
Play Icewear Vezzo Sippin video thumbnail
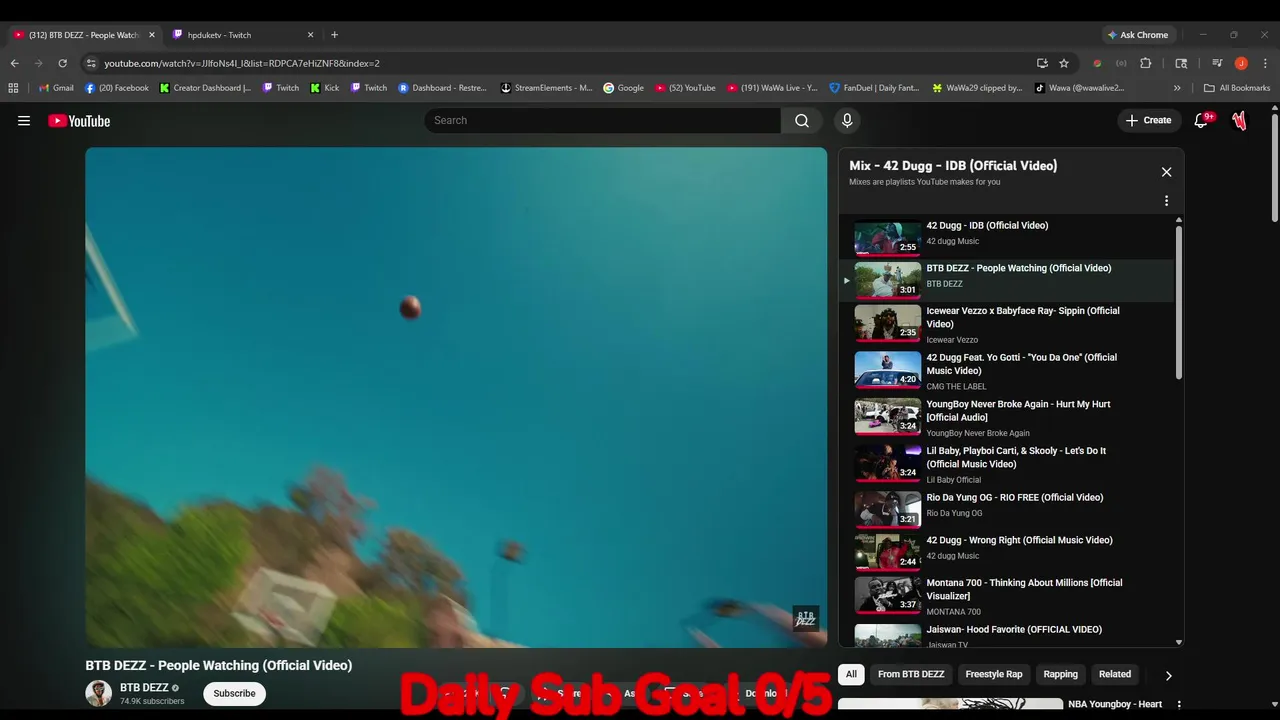tap(887, 323)
